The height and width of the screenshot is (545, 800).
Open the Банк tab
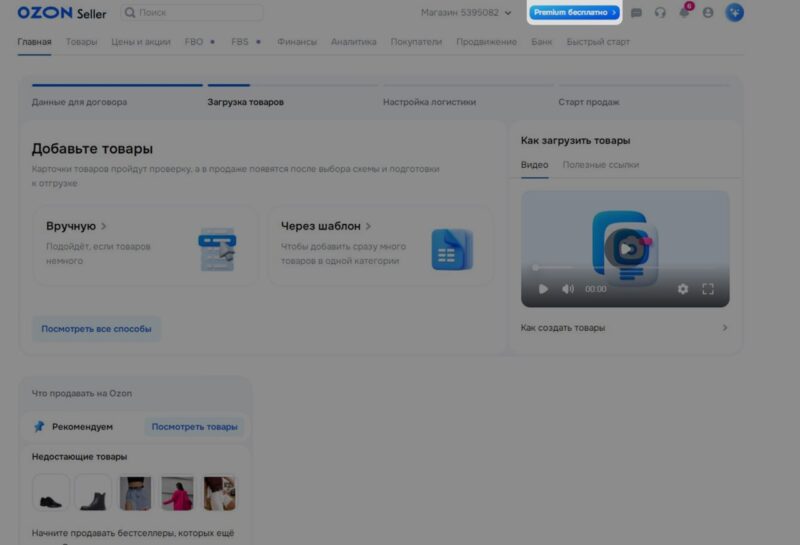[541, 42]
